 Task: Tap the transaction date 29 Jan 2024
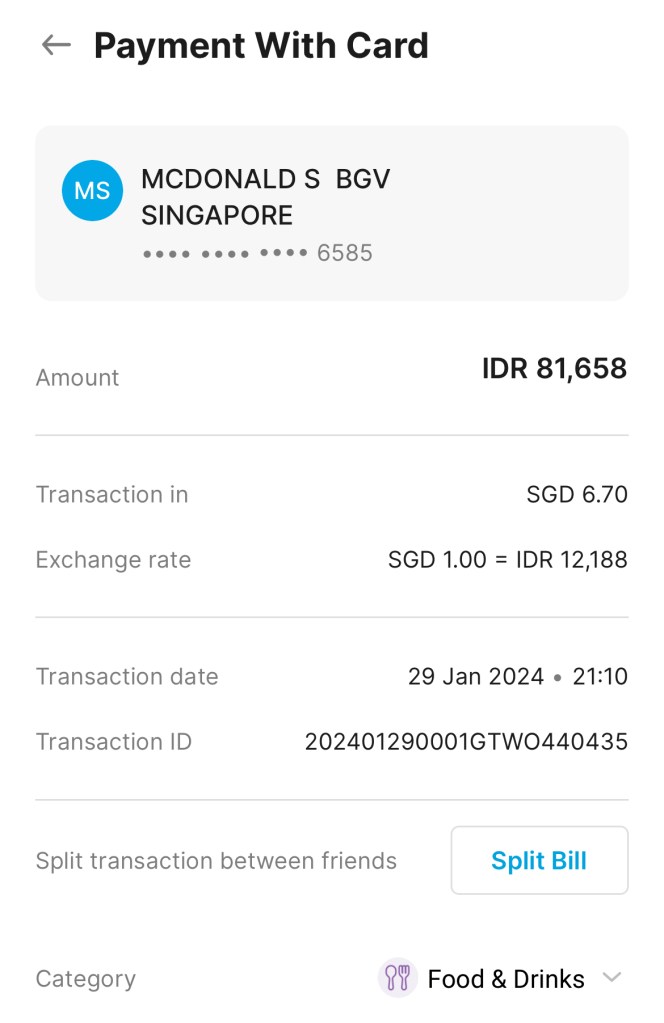pyautogui.click(x=475, y=677)
